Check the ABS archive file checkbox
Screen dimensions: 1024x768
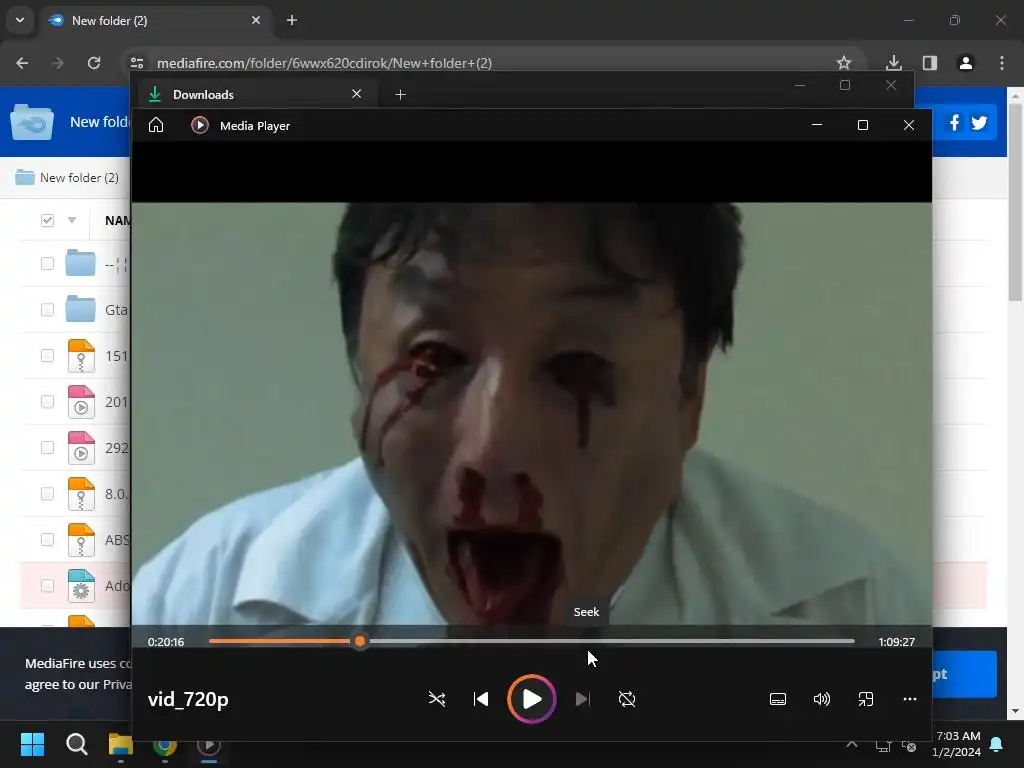click(47, 539)
